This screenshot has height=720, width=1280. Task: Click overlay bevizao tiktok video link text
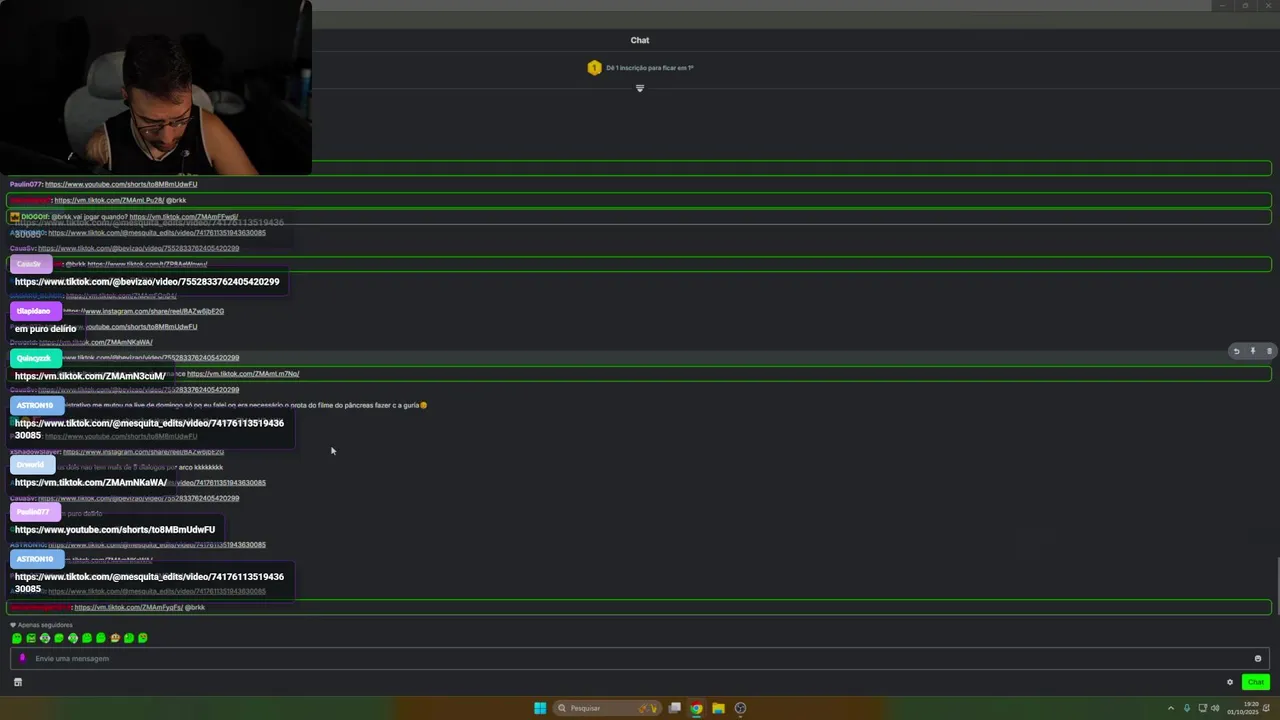[x=147, y=282]
